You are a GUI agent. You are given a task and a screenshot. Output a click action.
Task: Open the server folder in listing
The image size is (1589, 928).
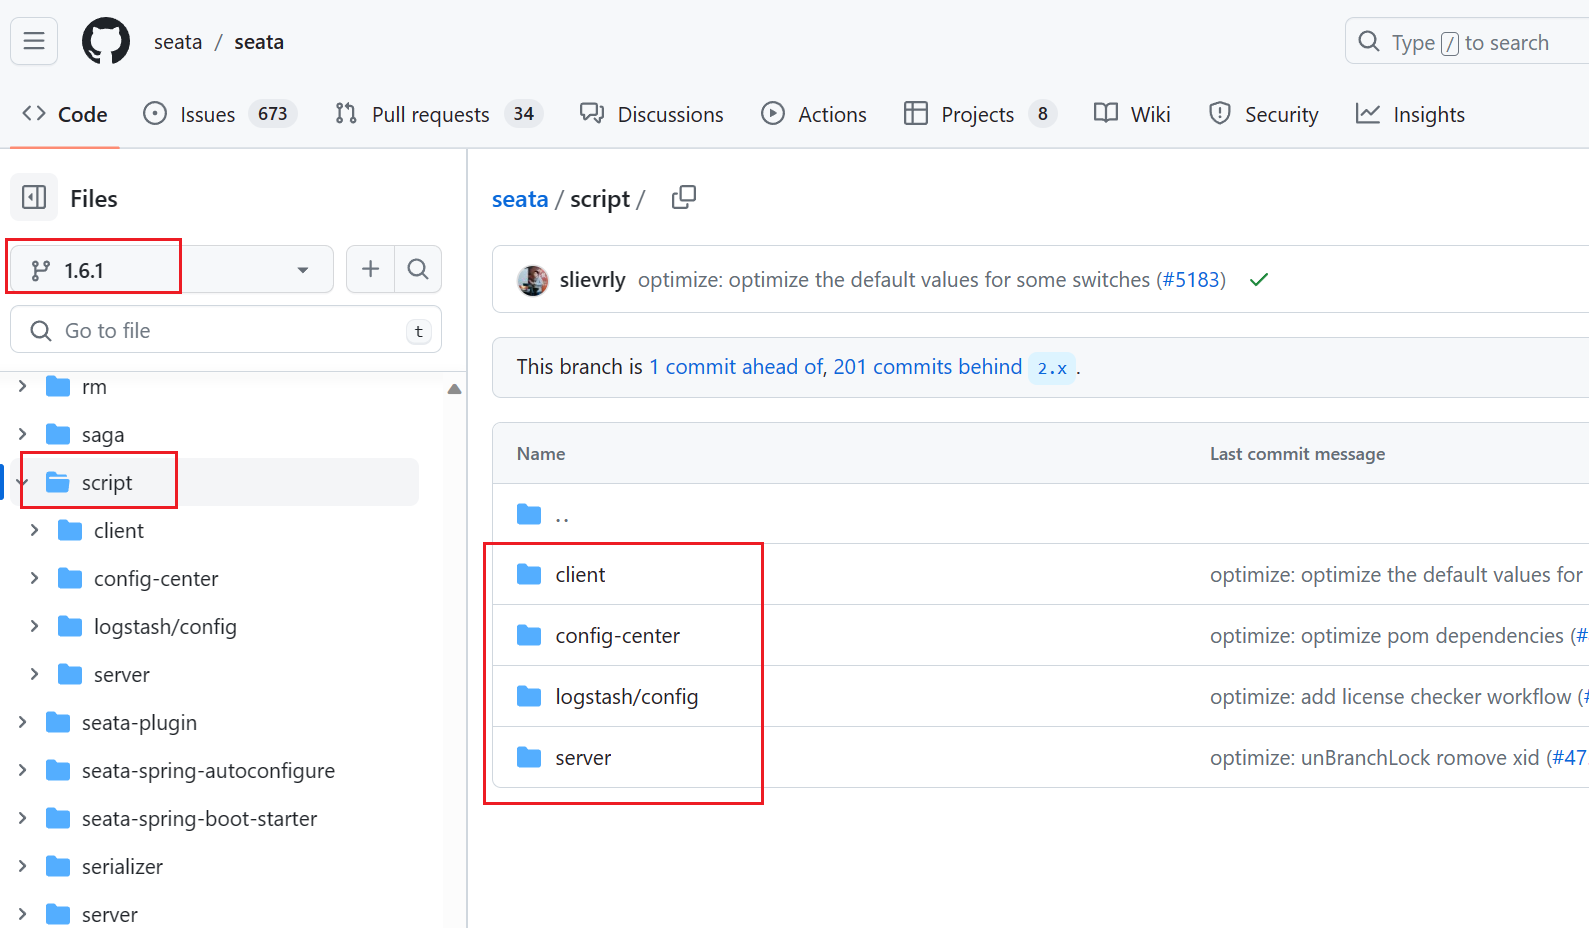click(583, 758)
